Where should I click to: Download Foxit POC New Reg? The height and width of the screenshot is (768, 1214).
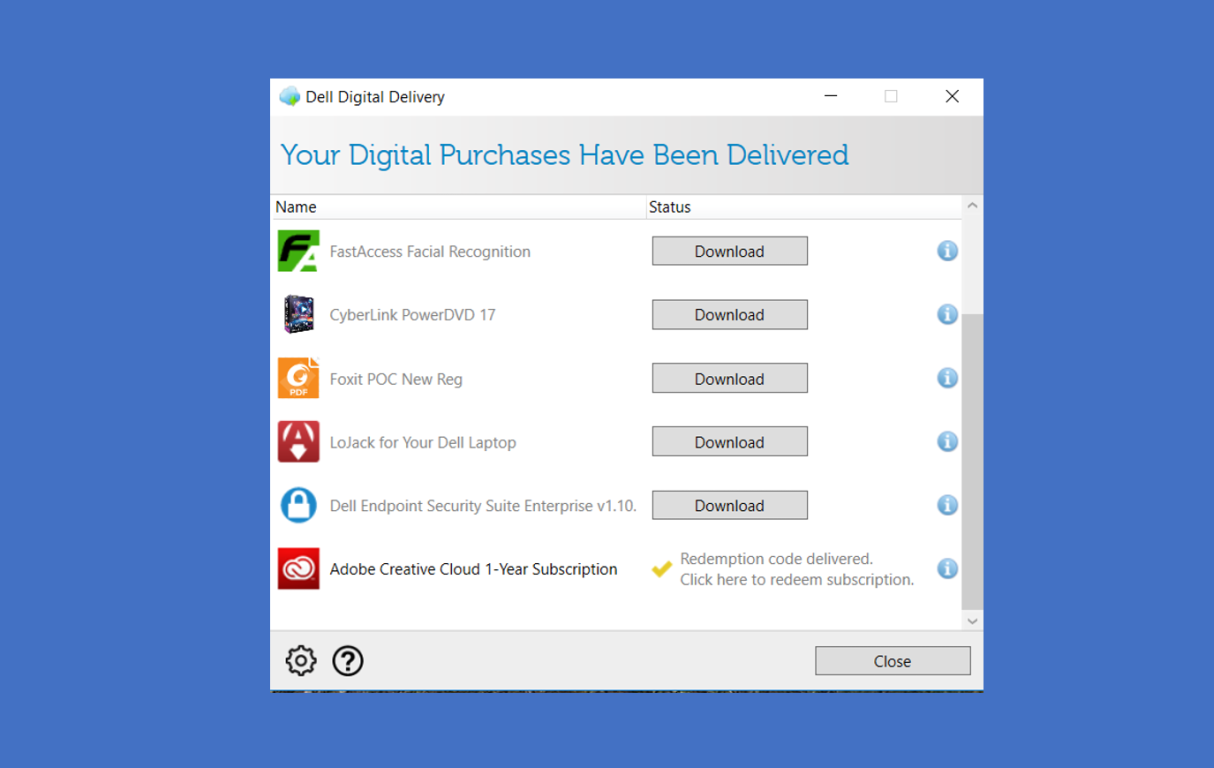coord(730,378)
